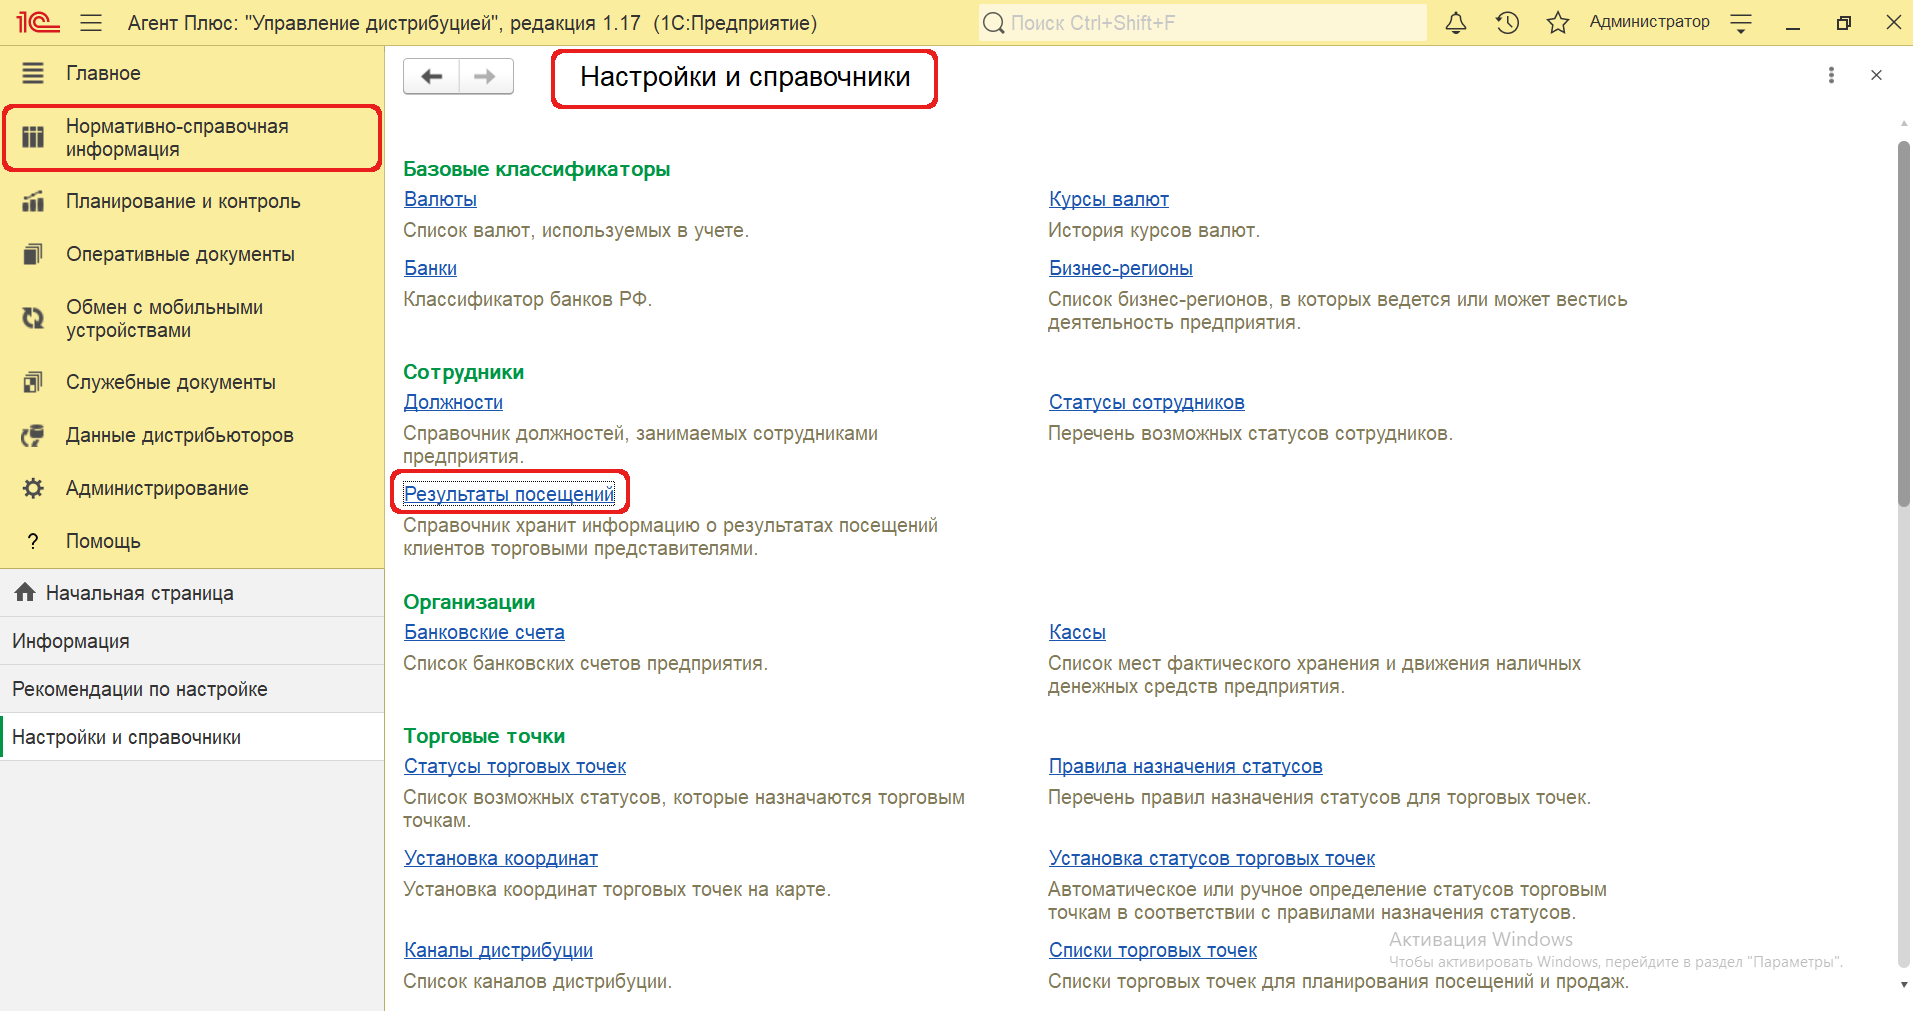Click text 'История курсов валют.'

pyautogui.click(x=1154, y=230)
